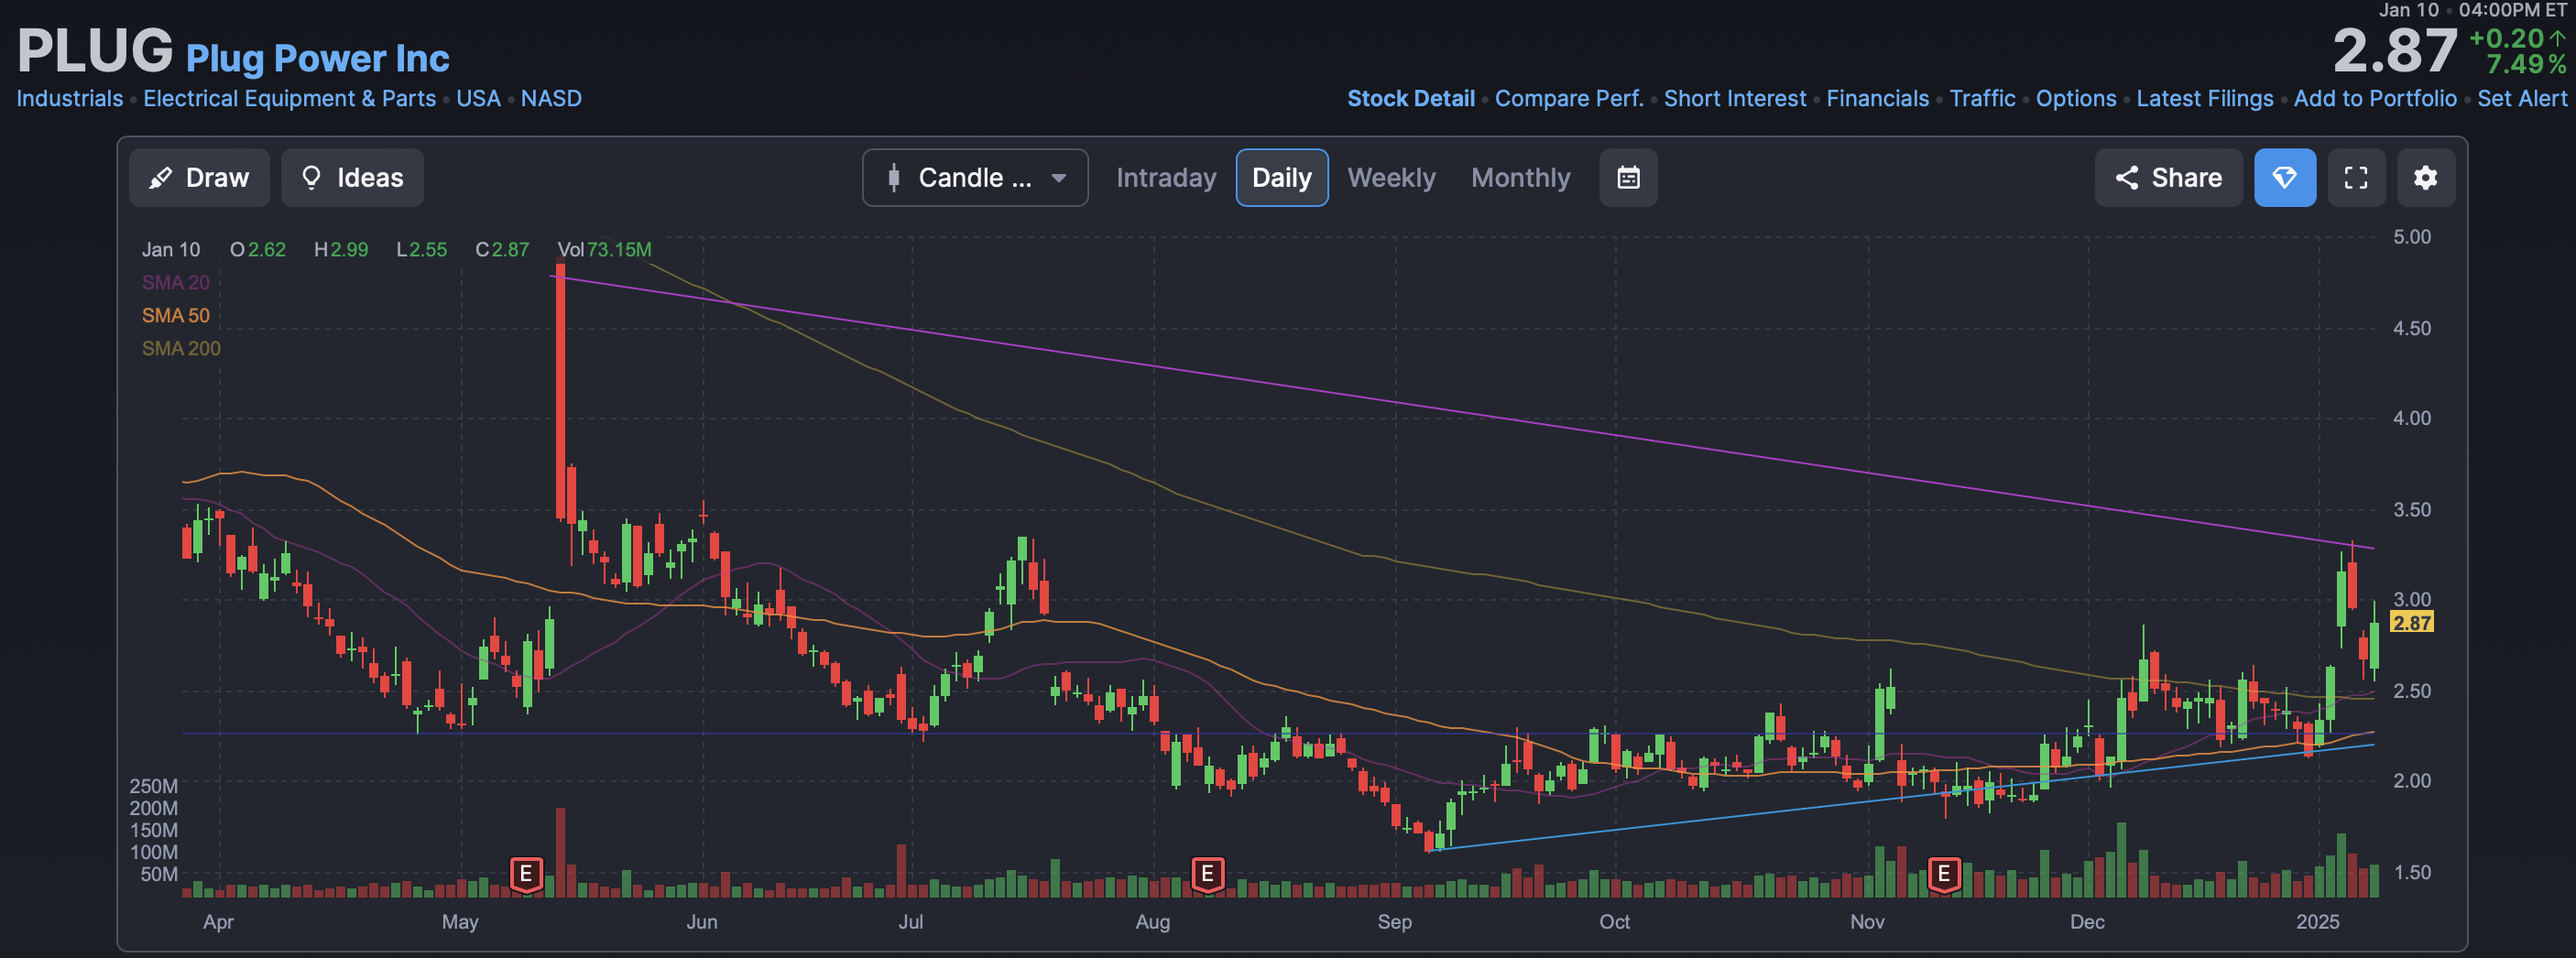
Task: Open chart settings gear
Action: coord(2425,178)
